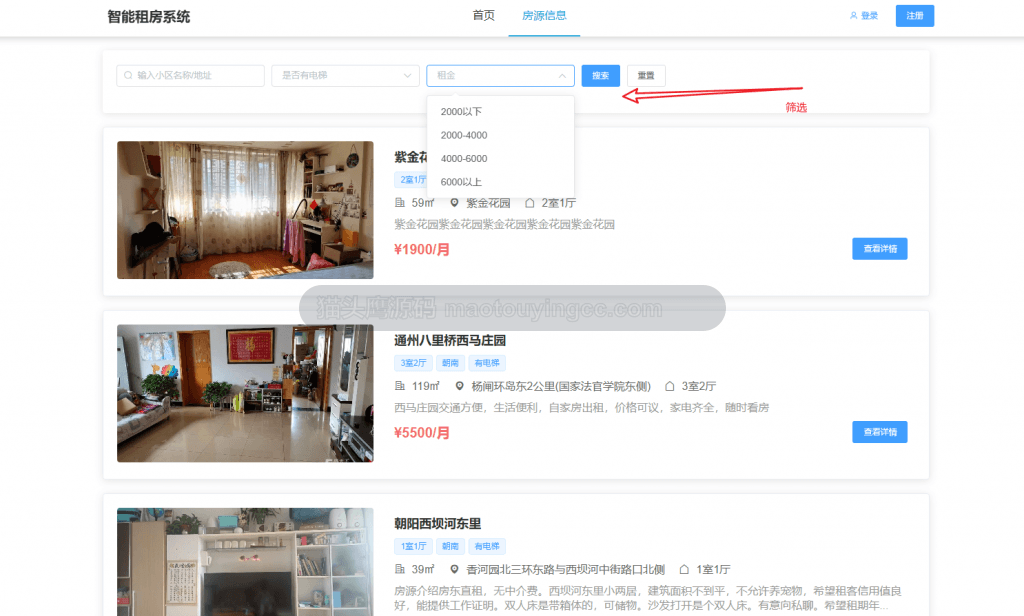Open the 朝阳西坝河东里 listing photo
1024x616 pixels.
(245, 562)
